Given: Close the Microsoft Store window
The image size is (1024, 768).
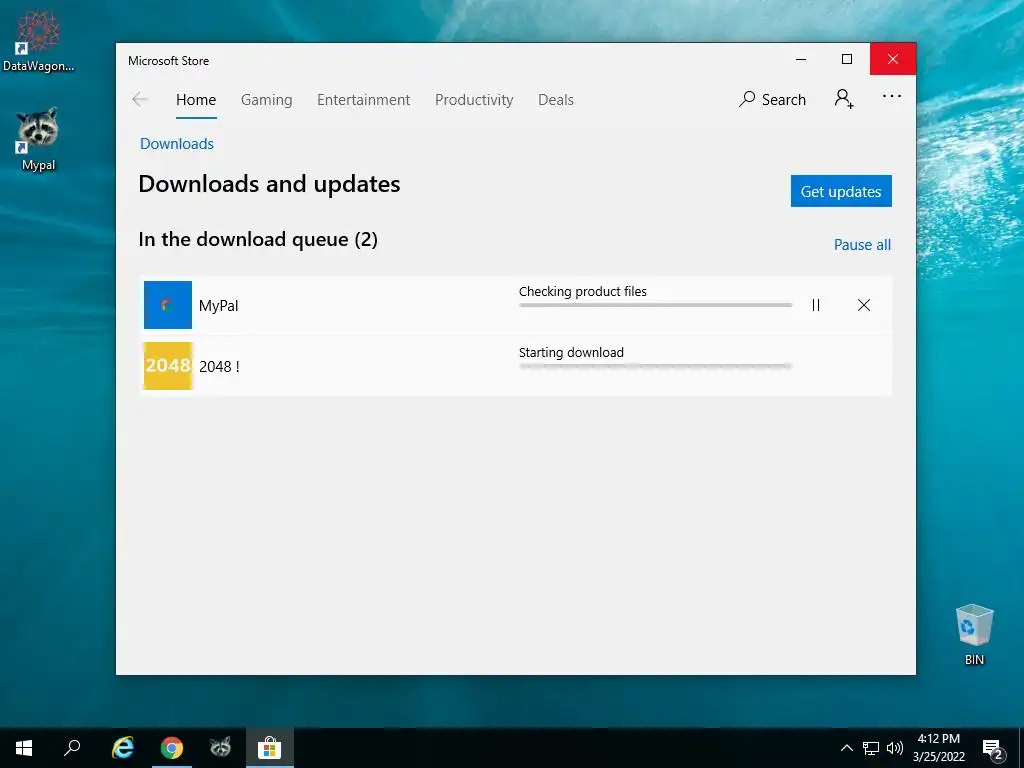Looking at the screenshot, I should [x=893, y=59].
